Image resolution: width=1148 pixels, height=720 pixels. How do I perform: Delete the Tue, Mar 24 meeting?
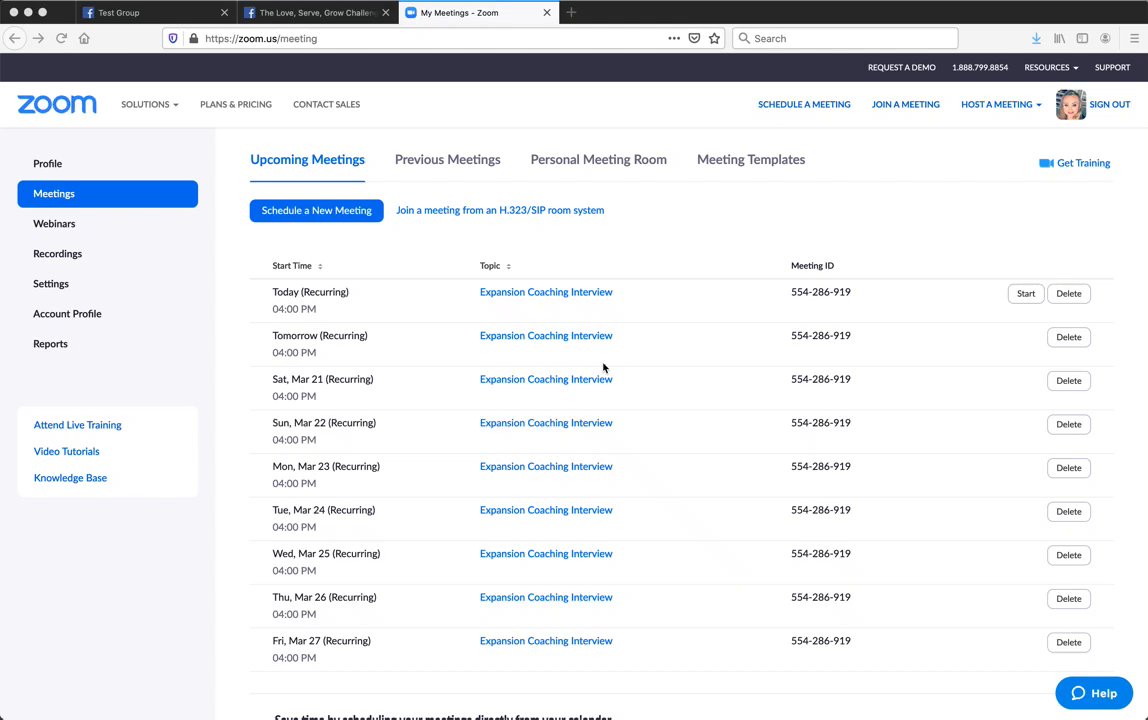click(x=1068, y=511)
